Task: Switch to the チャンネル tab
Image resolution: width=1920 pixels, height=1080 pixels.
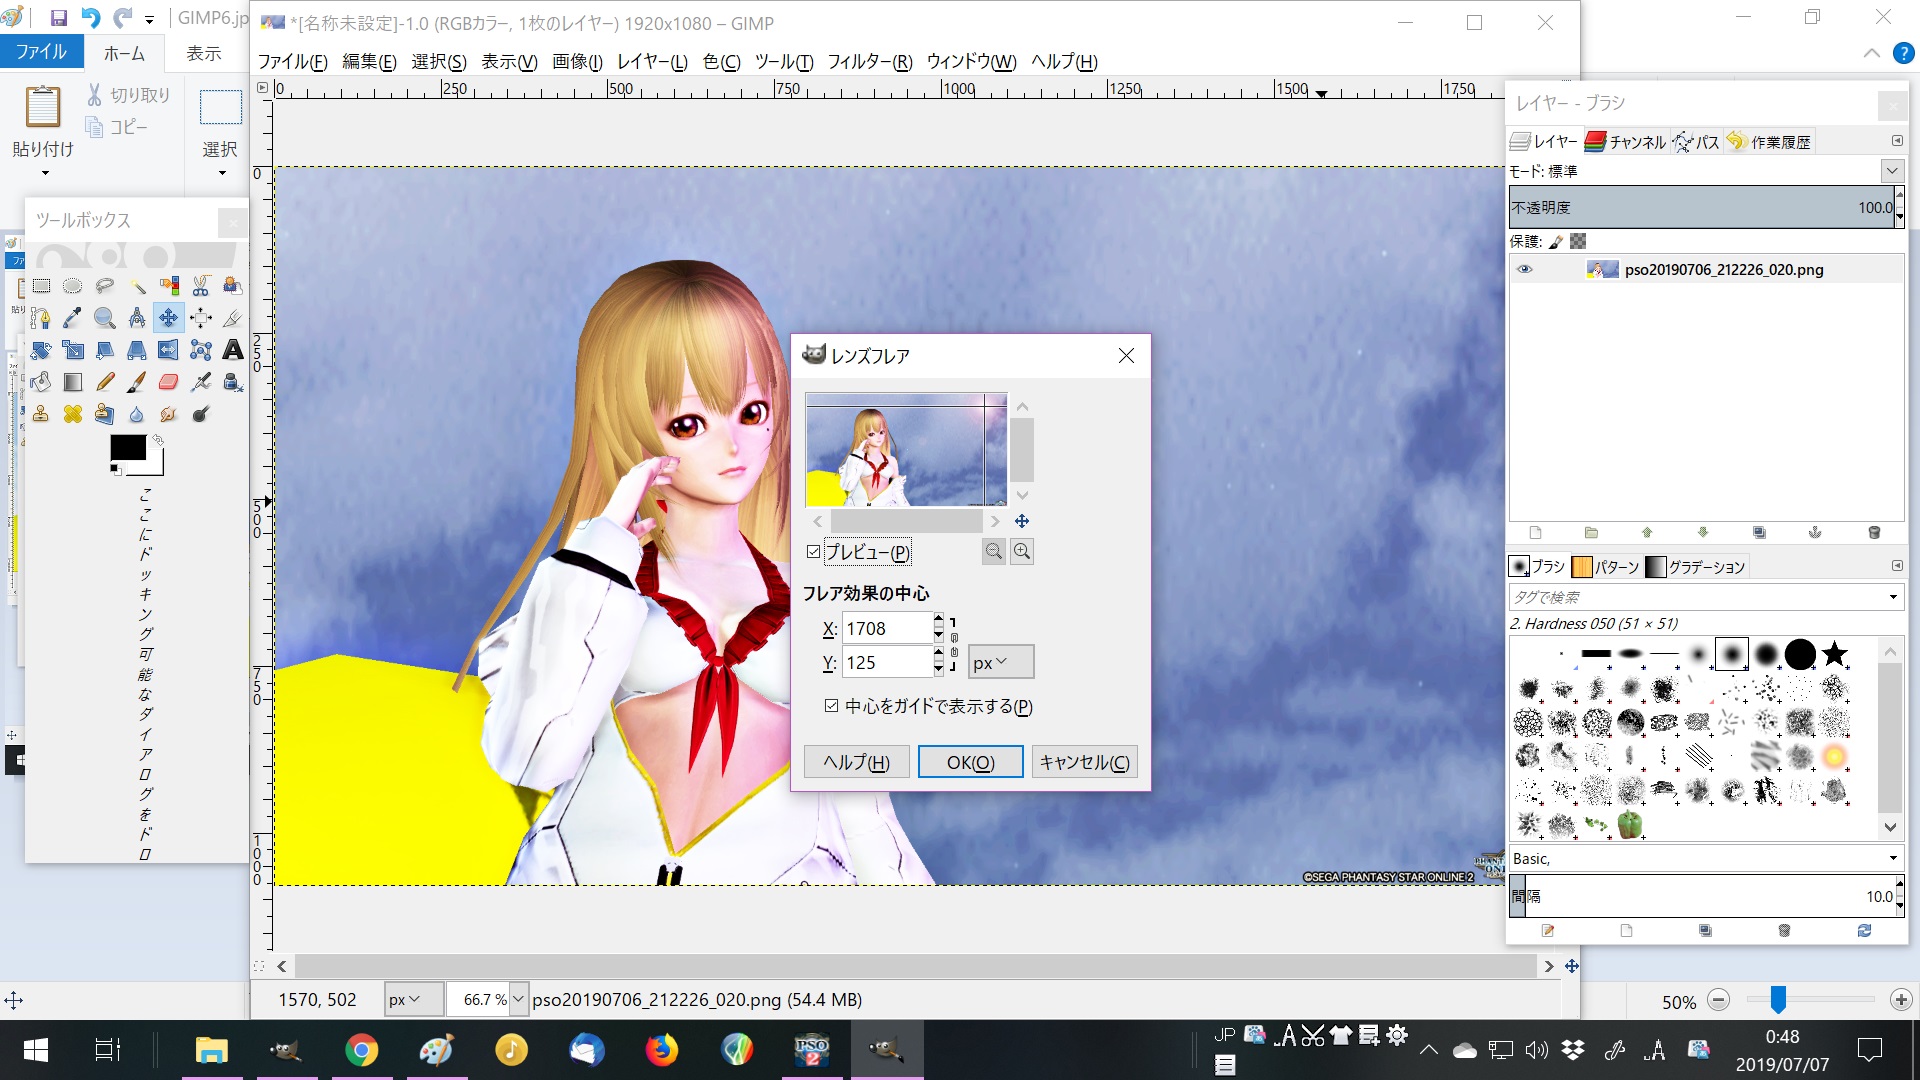Action: tap(1625, 142)
